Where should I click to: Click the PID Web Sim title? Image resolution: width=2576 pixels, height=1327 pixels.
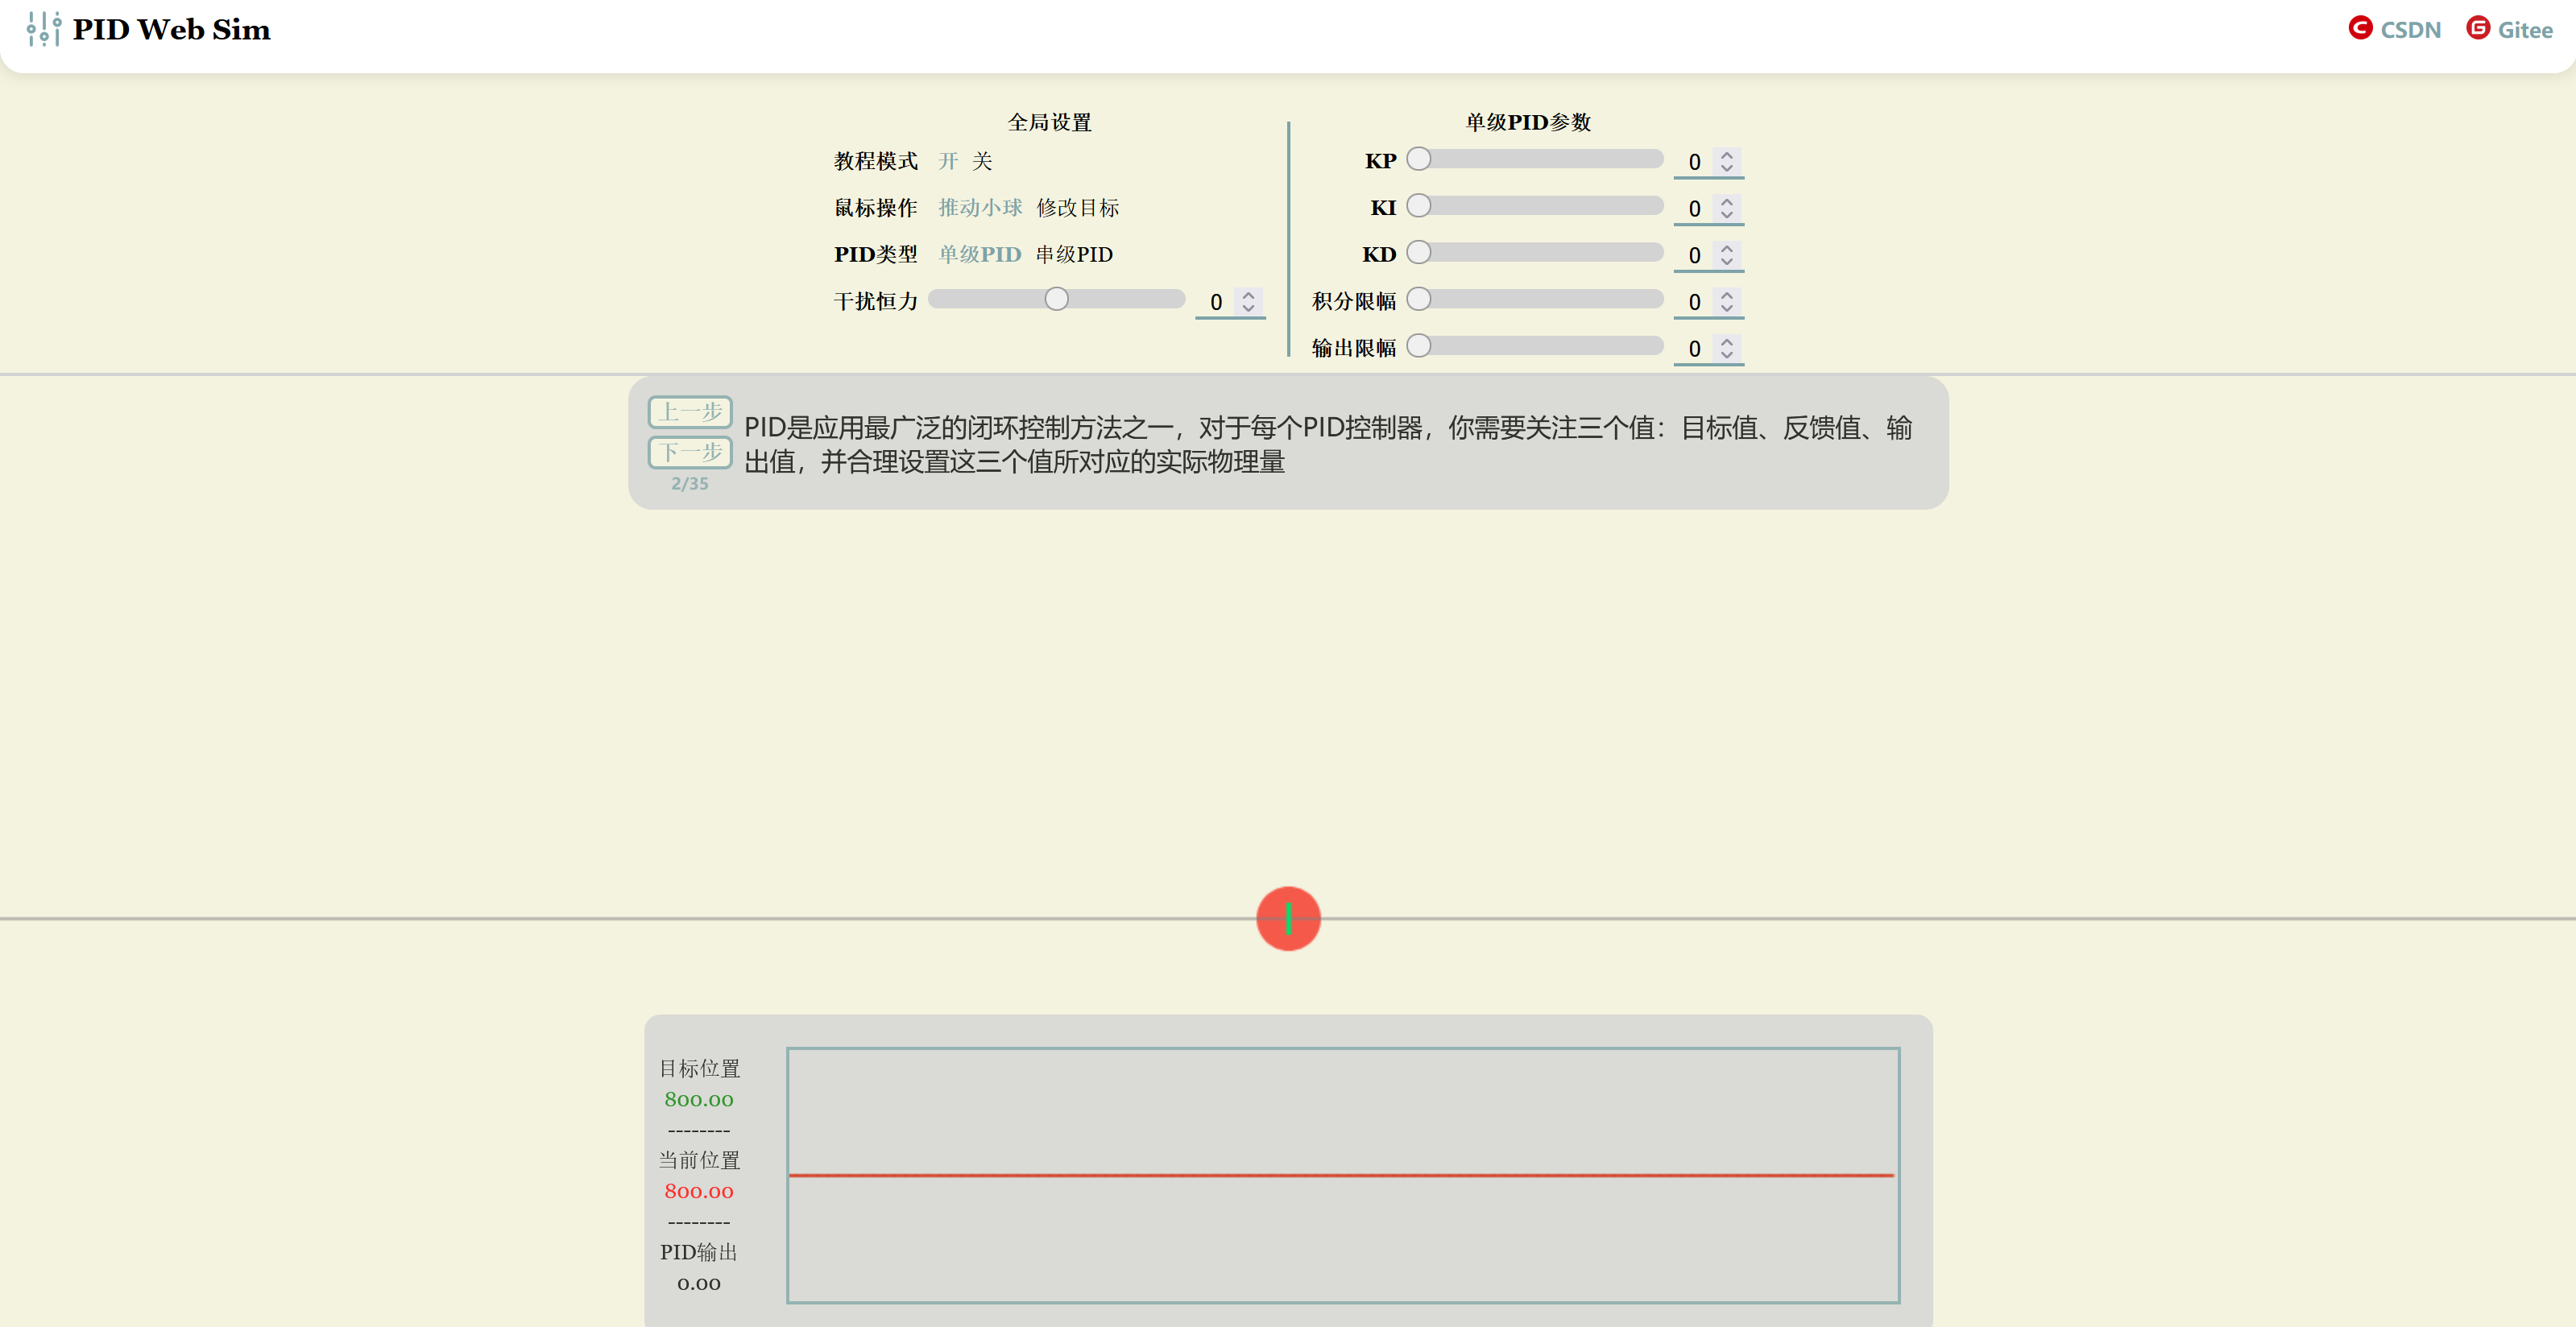point(171,29)
